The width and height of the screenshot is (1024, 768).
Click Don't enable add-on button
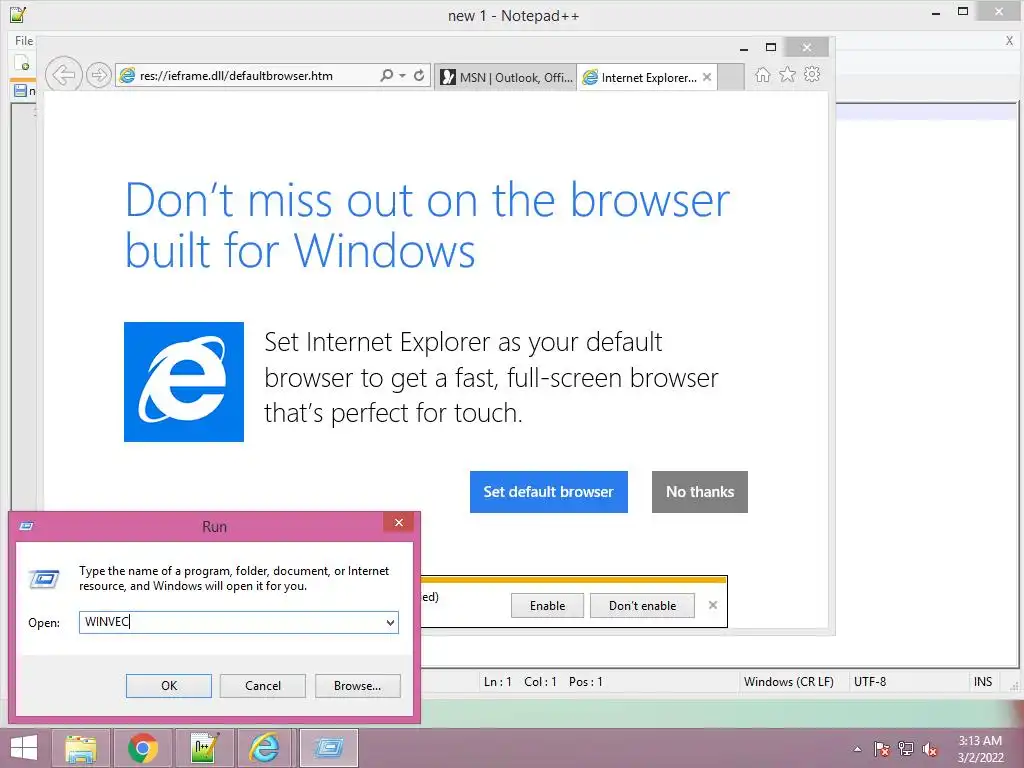pos(642,605)
